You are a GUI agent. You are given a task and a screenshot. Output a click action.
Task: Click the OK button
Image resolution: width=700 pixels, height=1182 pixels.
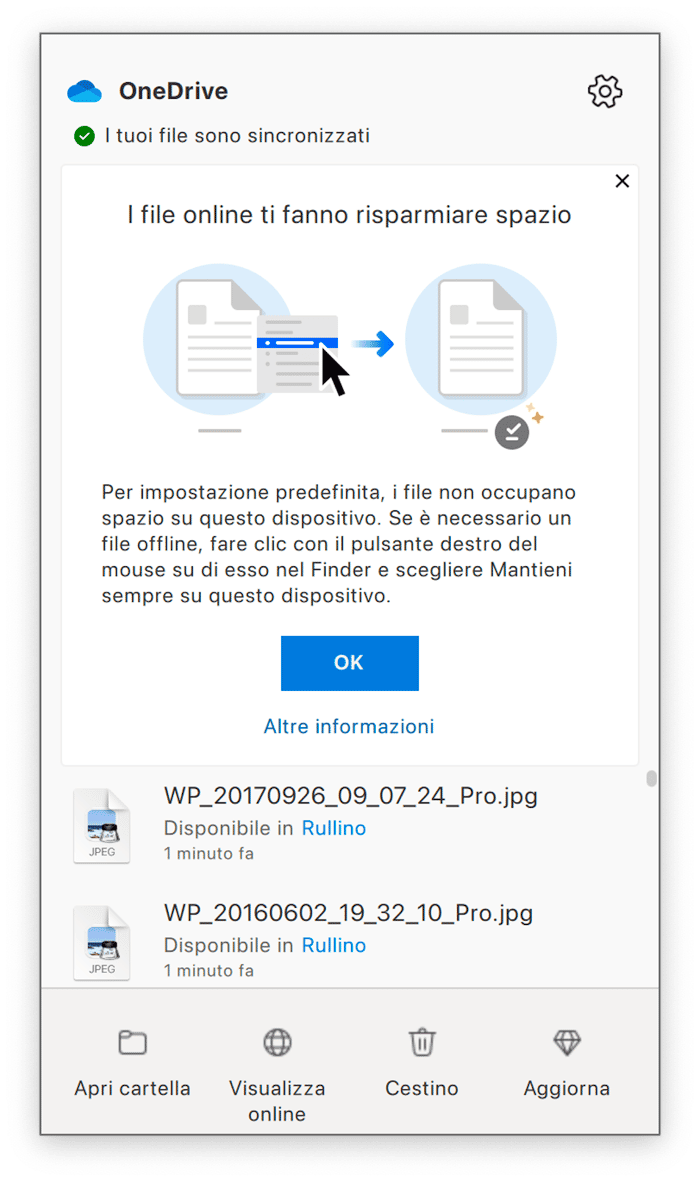350,663
